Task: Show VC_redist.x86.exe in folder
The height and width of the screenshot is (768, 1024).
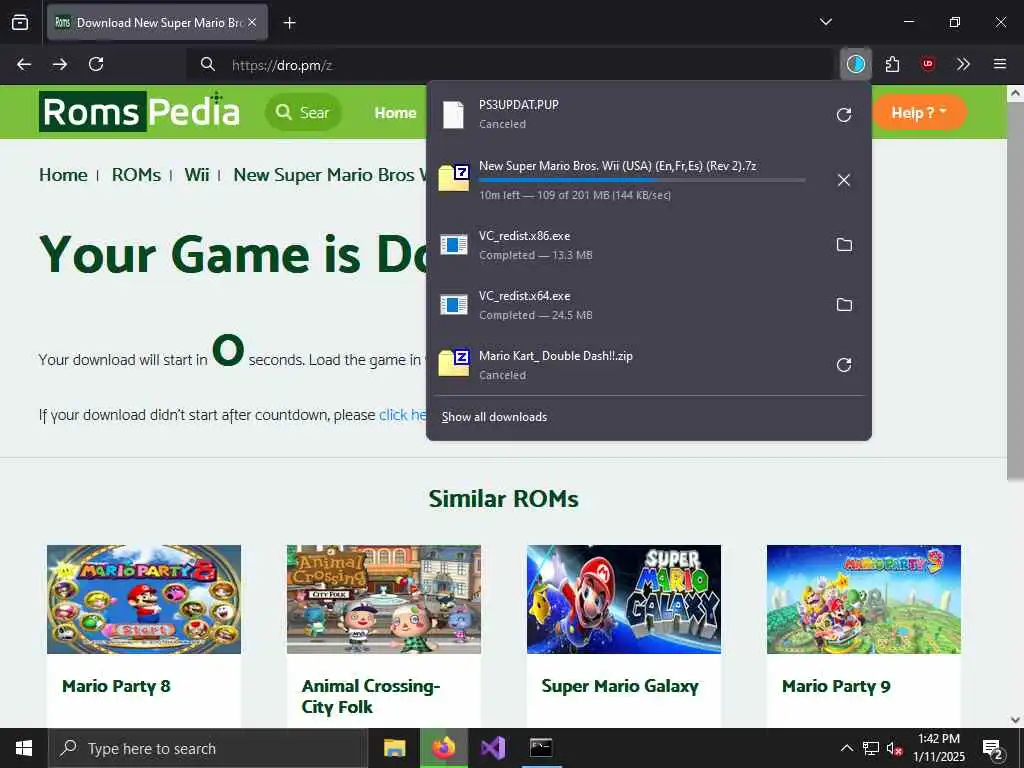Action: click(844, 244)
